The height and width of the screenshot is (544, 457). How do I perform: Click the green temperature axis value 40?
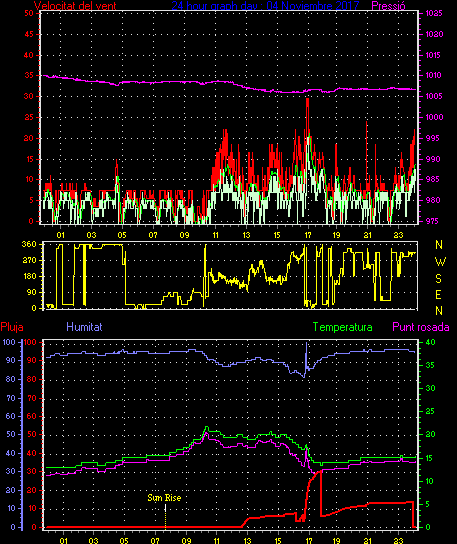pyautogui.click(x=430, y=342)
